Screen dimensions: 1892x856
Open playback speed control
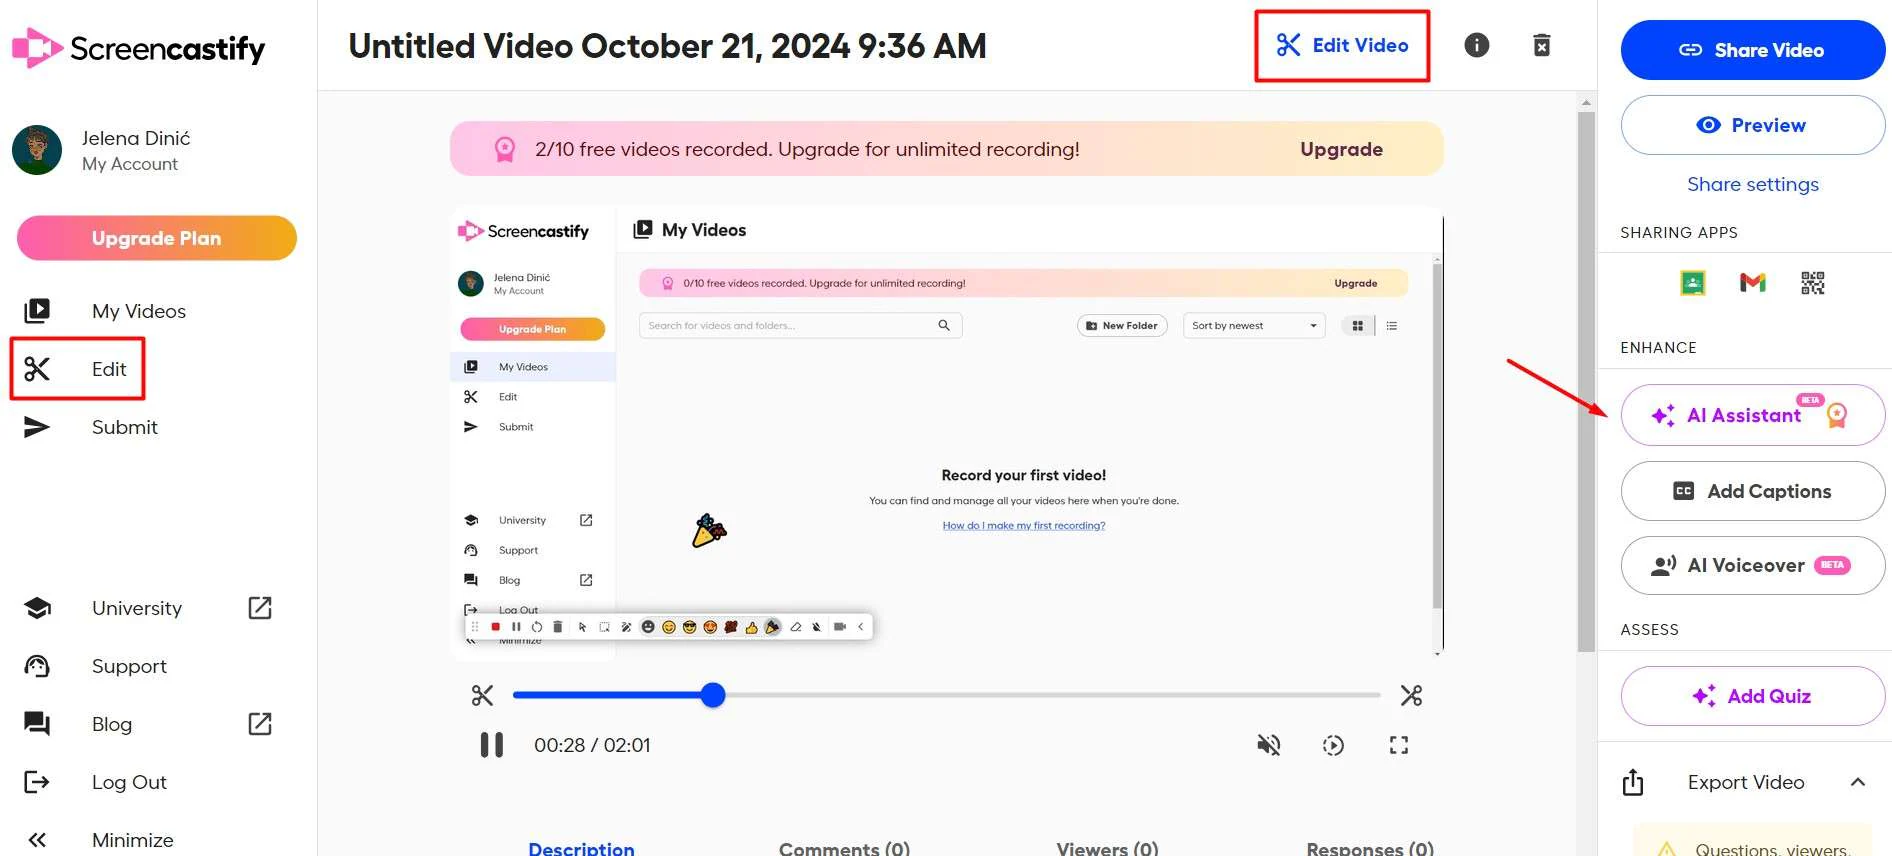(1333, 745)
